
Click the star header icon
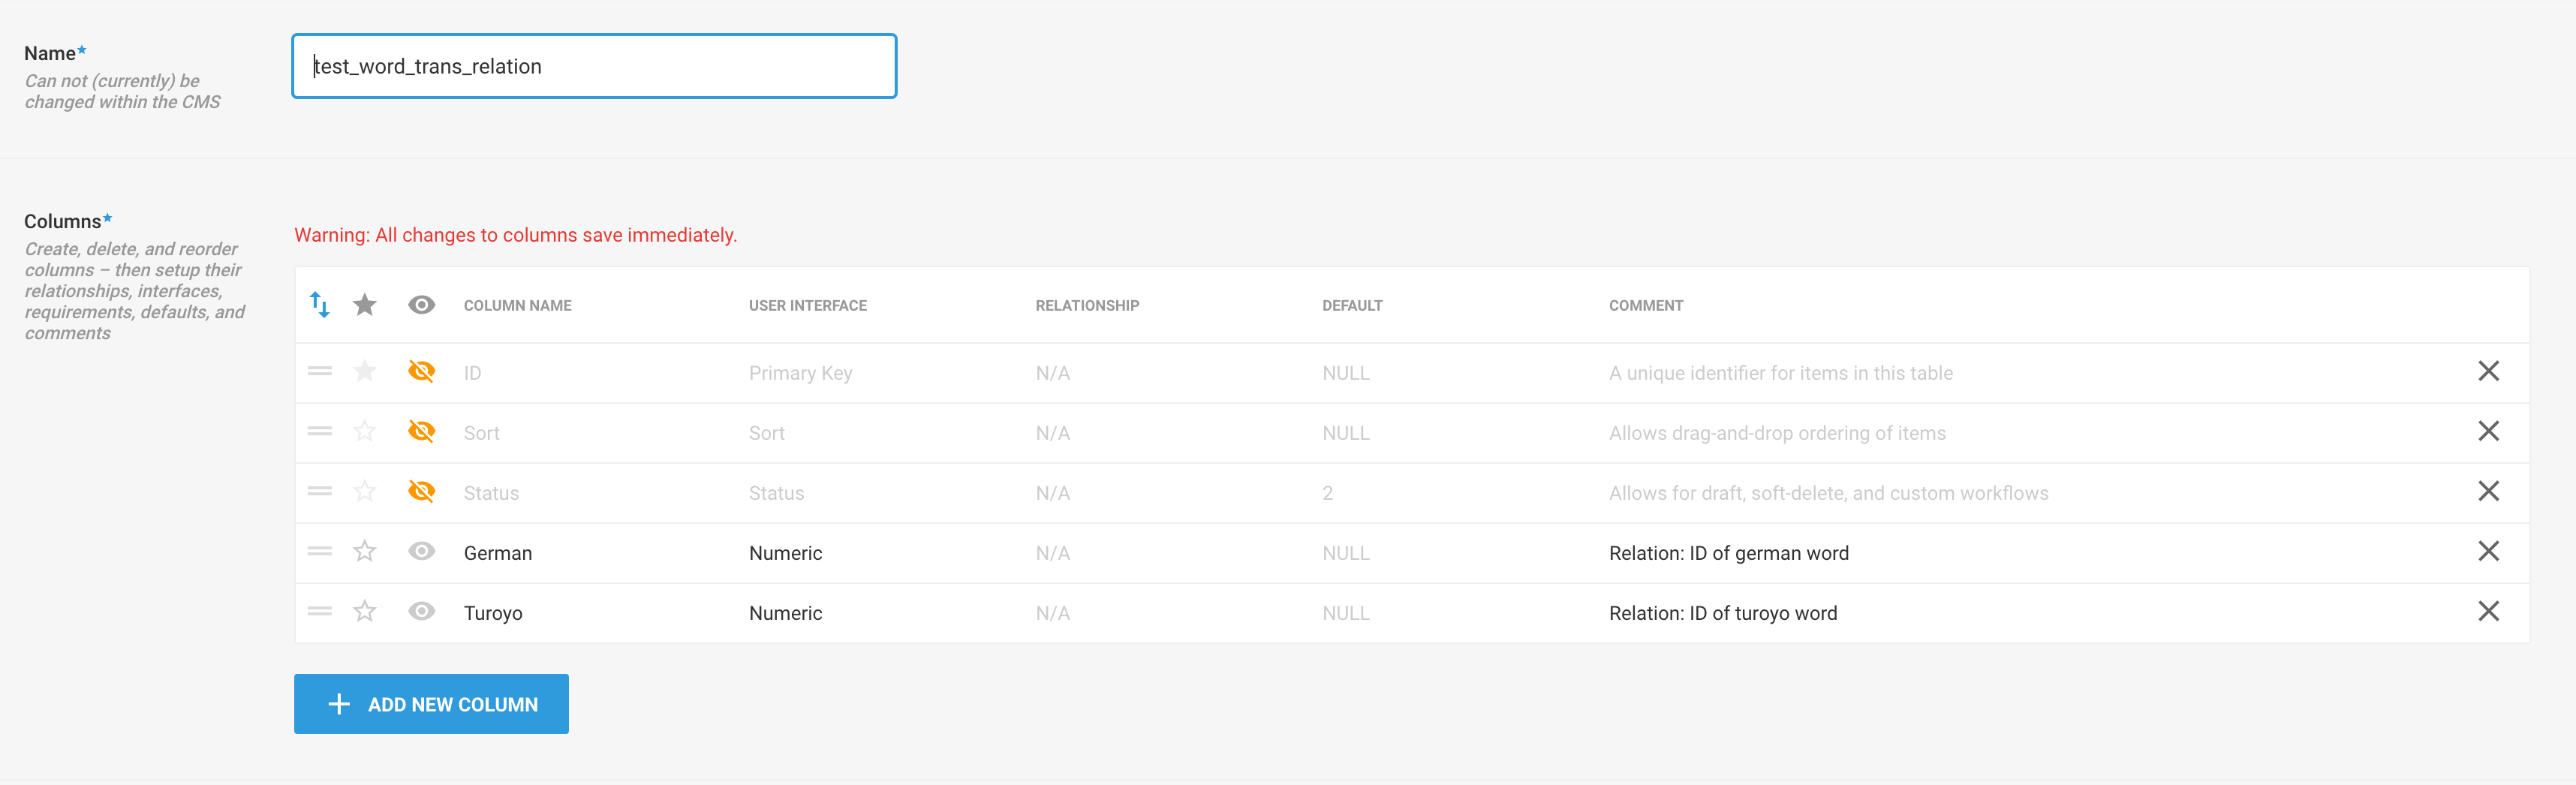point(365,304)
